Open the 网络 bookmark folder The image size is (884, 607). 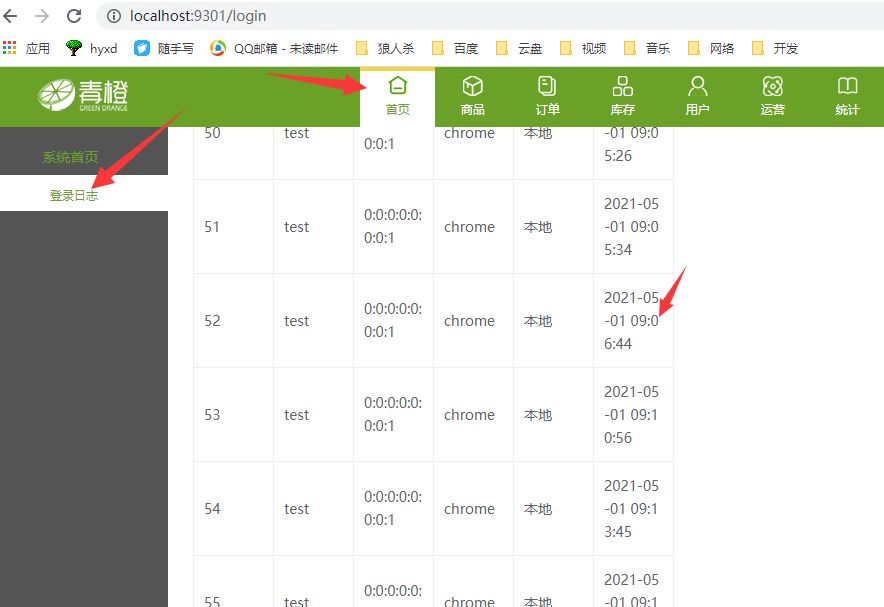711,48
